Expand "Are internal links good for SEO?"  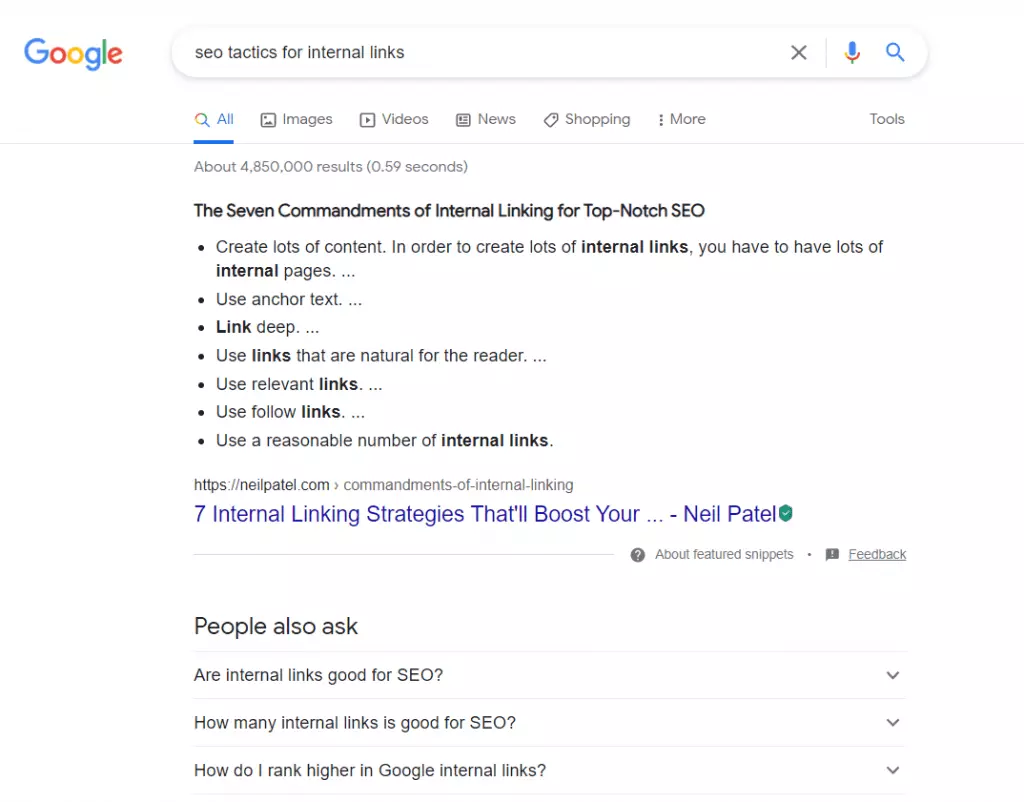(893, 675)
